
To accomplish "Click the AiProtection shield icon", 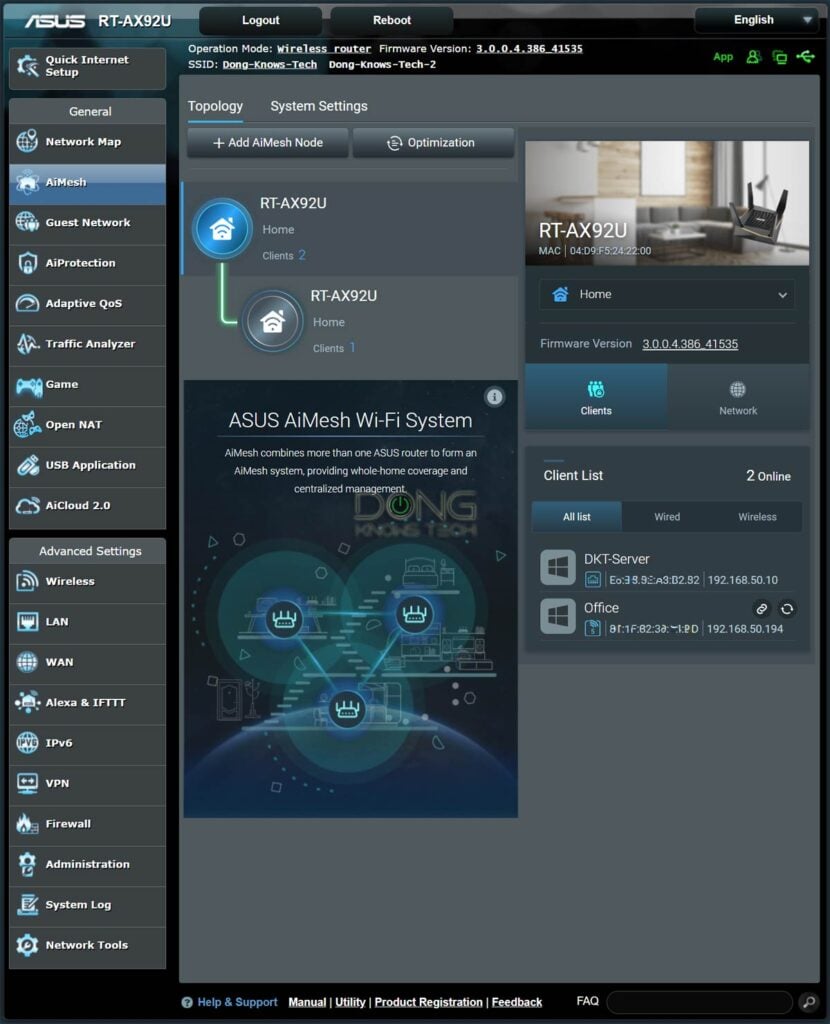I will (27, 263).
